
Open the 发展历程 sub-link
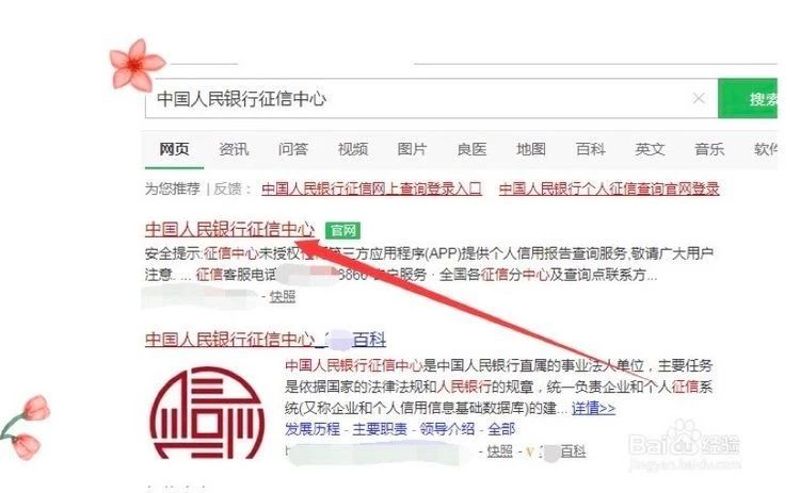[x=312, y=429]
